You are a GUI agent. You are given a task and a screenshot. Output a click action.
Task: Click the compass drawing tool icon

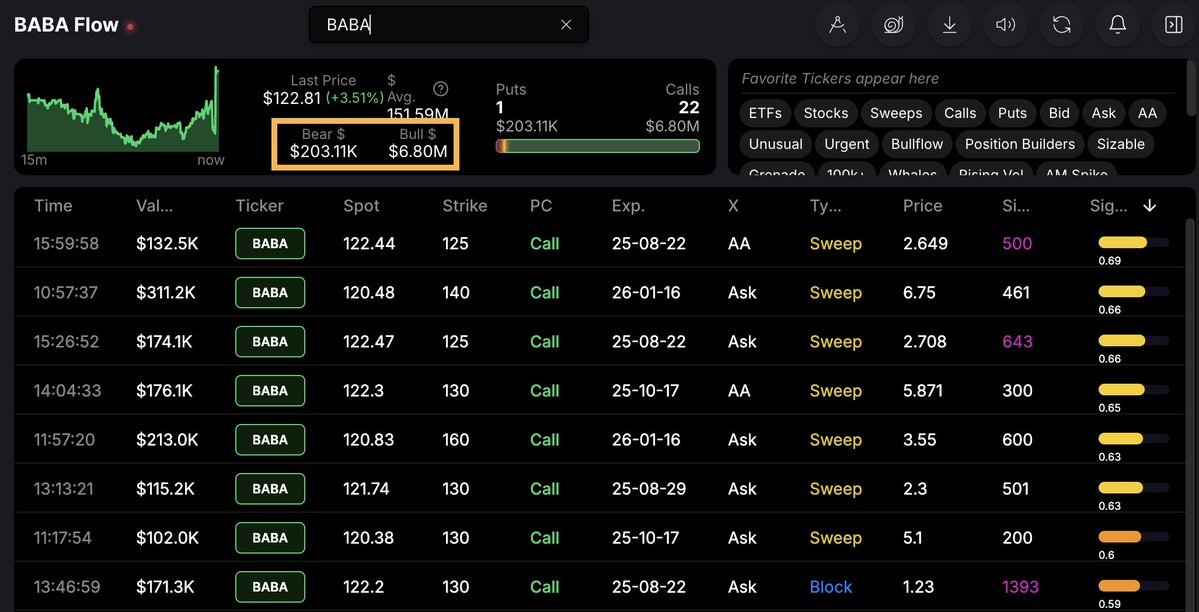point(837,25)
